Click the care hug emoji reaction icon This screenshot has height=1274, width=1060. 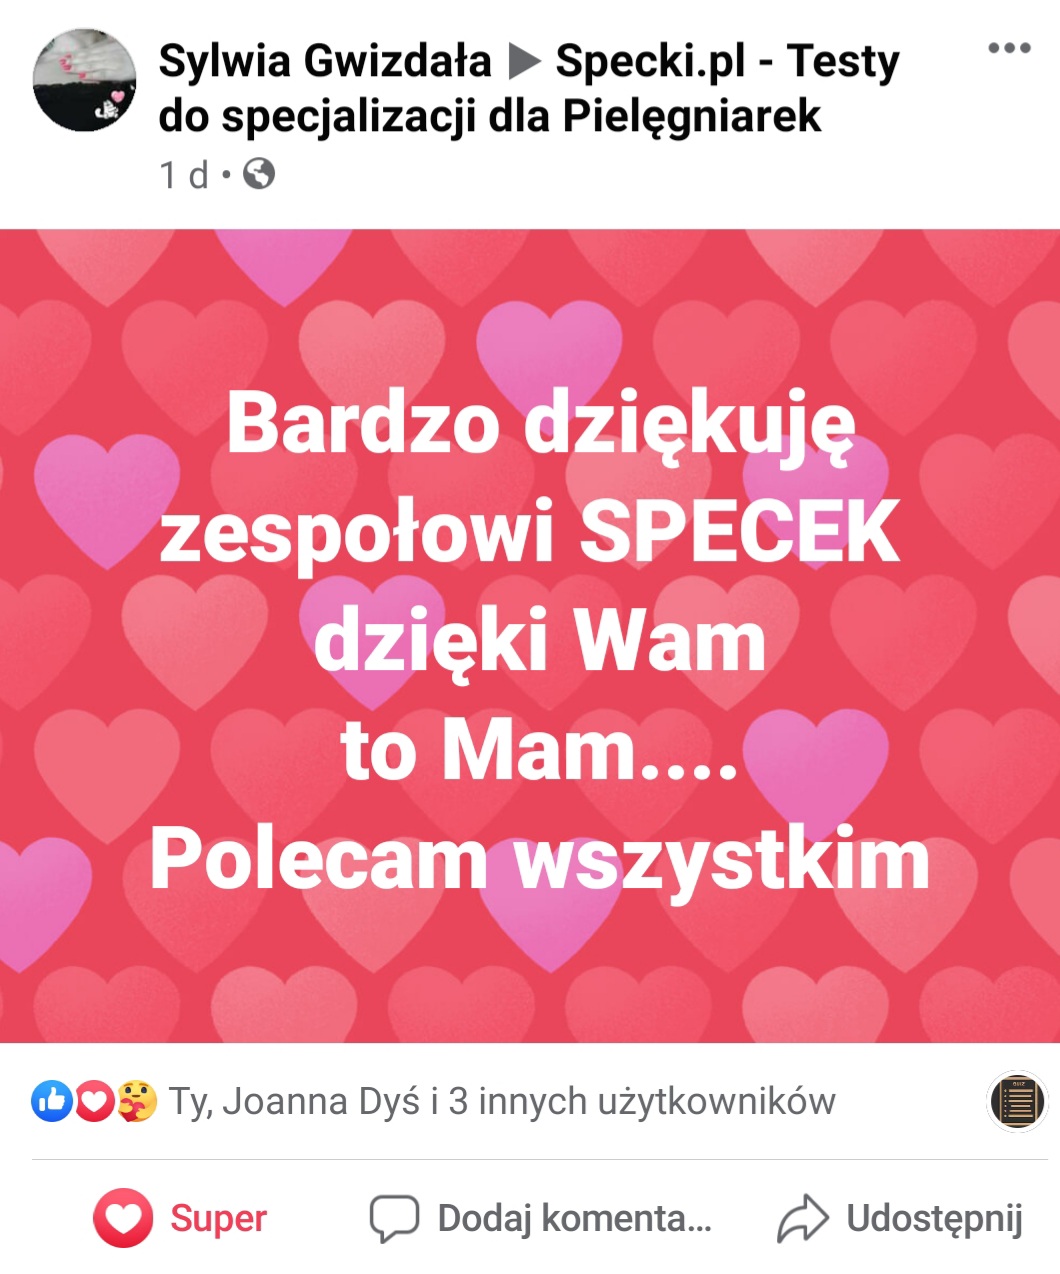(x=137, y=1102)
